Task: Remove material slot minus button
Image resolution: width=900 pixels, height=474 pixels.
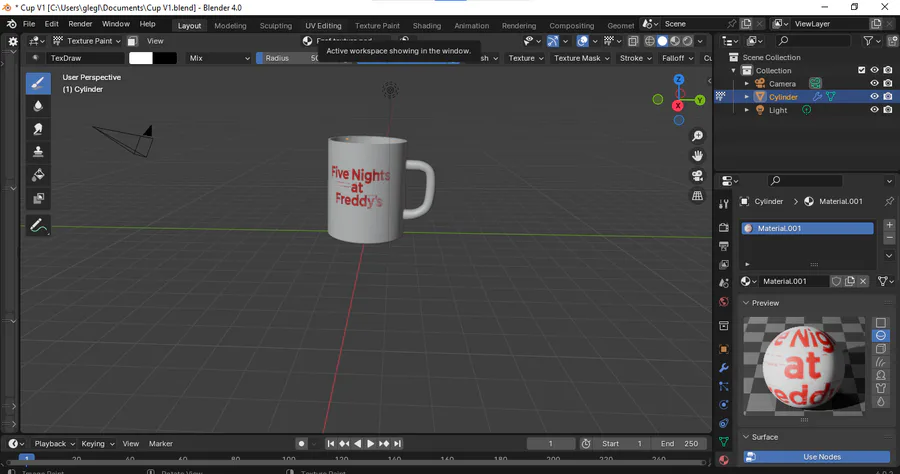Action: tap(889, 238)
